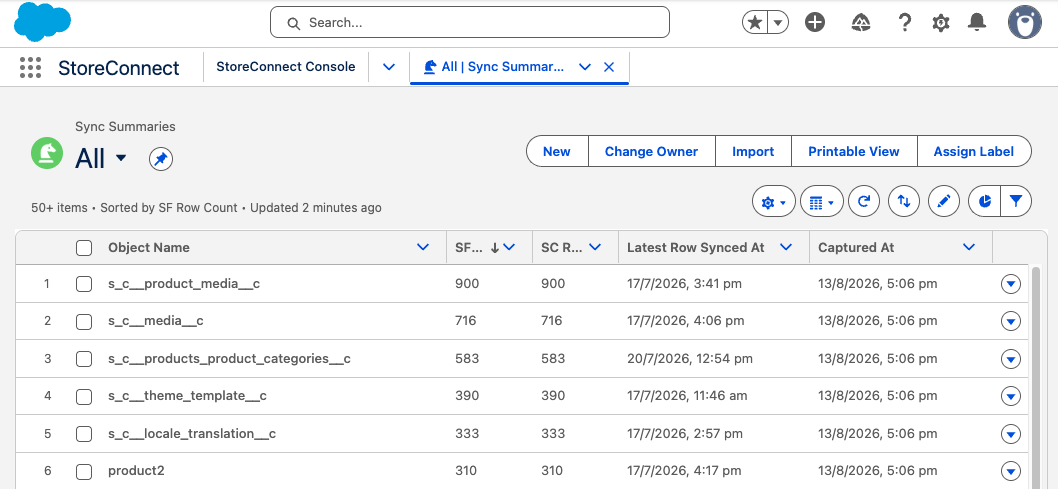Open the user profile avatar
Screen dimensions: 1058x489
pos(1025,22)
